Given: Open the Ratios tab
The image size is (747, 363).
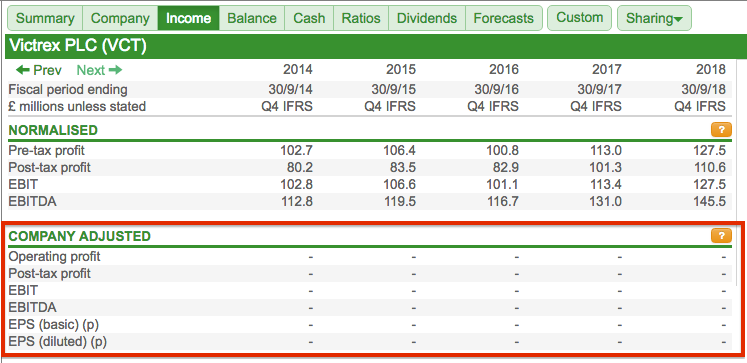Looking at the screenshot, I should click(x=361, y=18).
